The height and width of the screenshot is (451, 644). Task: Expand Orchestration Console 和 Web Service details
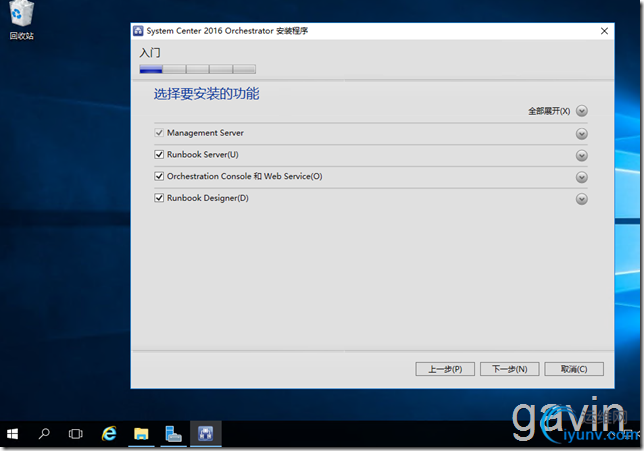582,177
